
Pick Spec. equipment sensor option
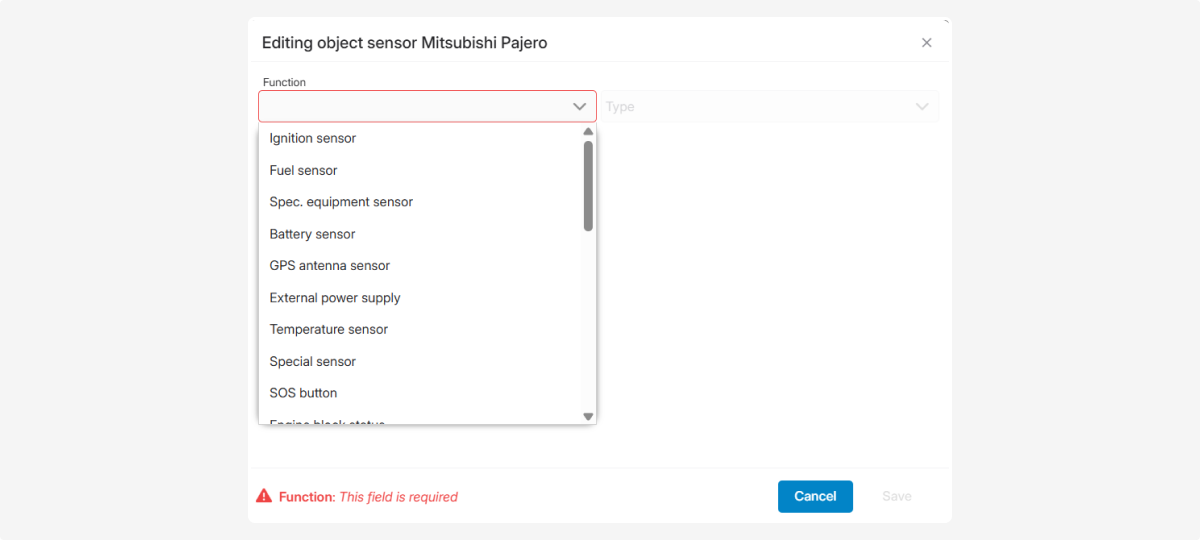(x=341, y=202)
